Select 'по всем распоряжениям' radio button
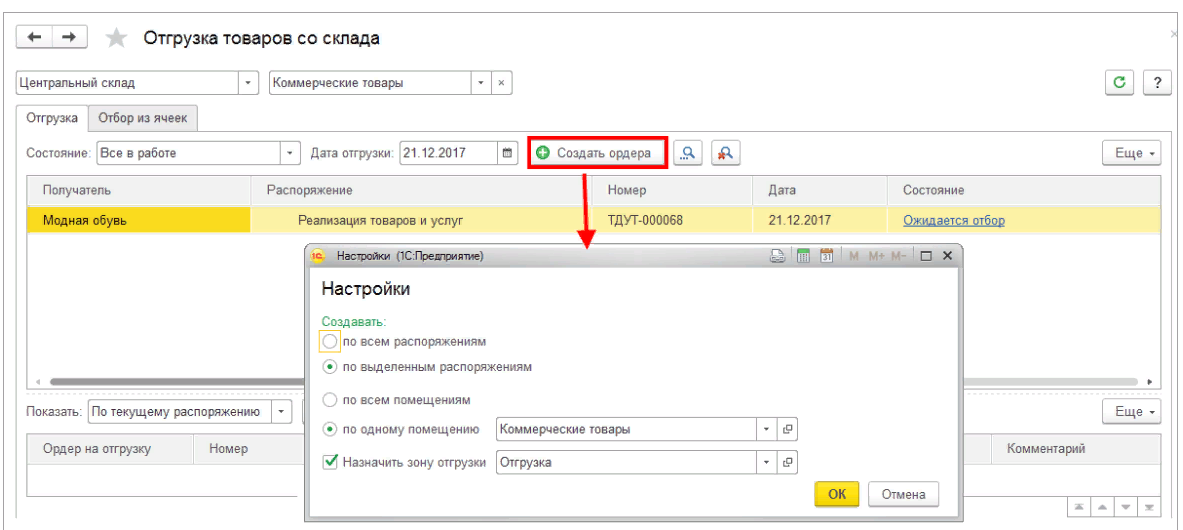 (x=330, y=341)
